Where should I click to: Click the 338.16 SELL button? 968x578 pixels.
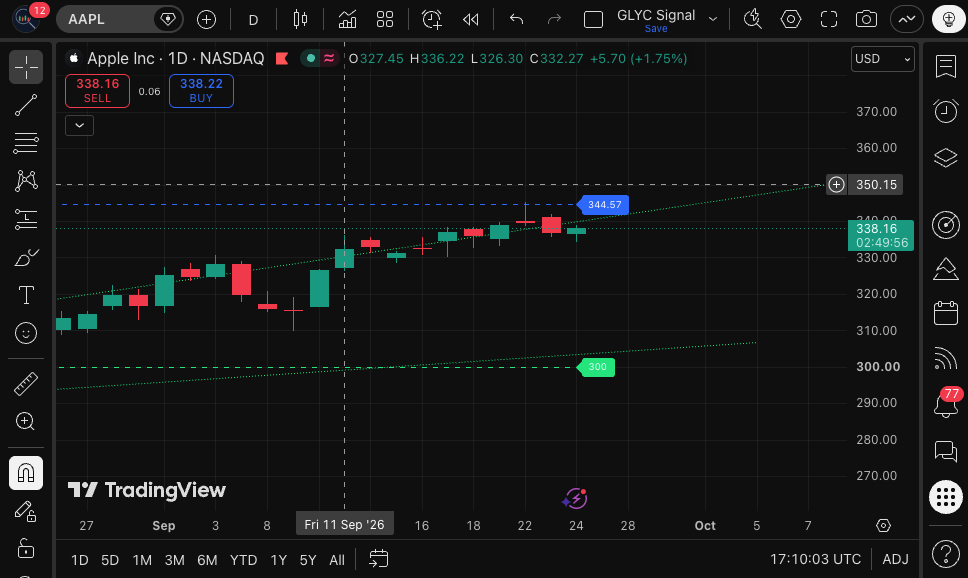[x=98, y=91]
